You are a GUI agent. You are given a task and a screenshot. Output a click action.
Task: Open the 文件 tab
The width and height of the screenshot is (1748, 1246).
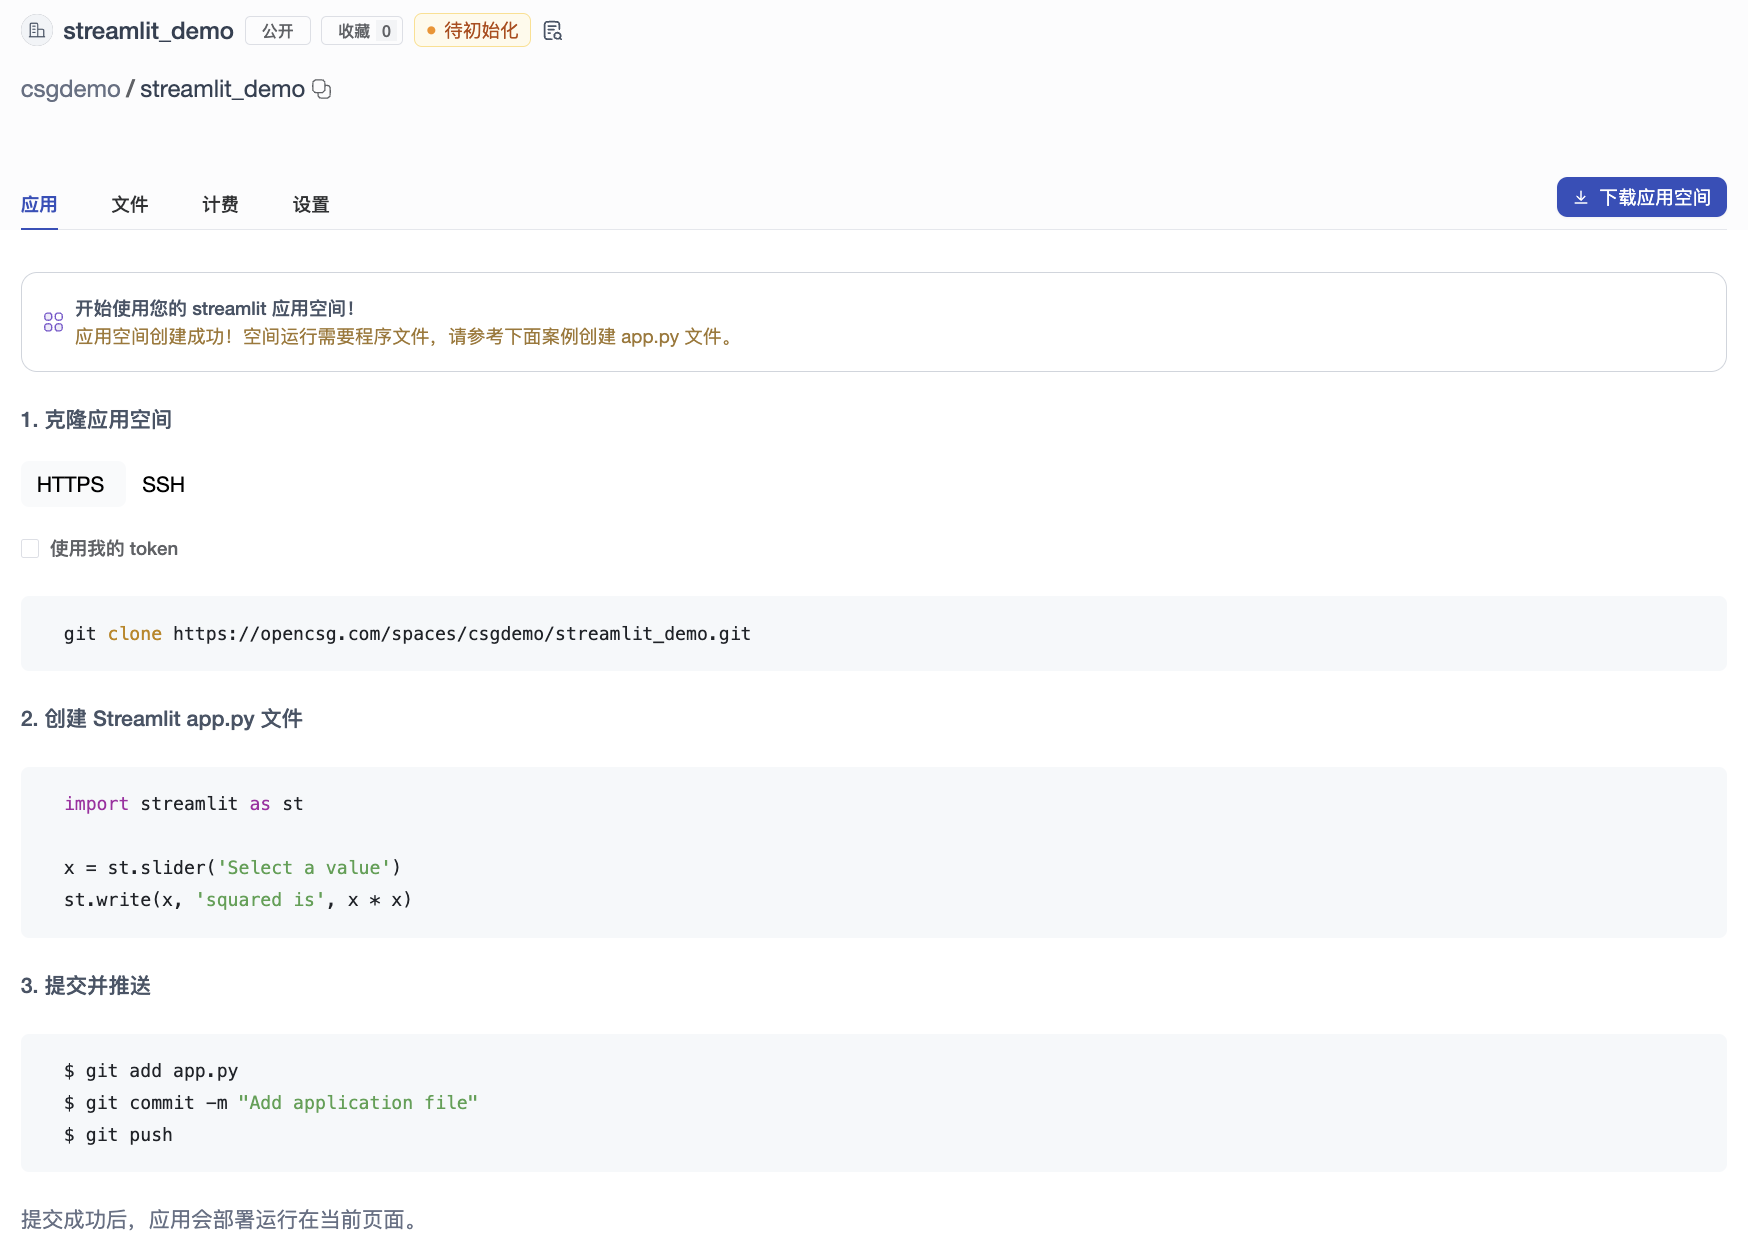(130, 204)
